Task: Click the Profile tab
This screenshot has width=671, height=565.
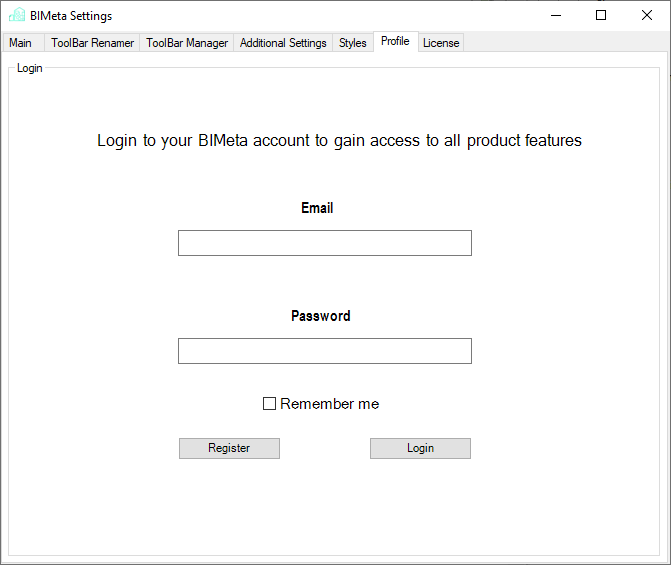Action: 395,42
